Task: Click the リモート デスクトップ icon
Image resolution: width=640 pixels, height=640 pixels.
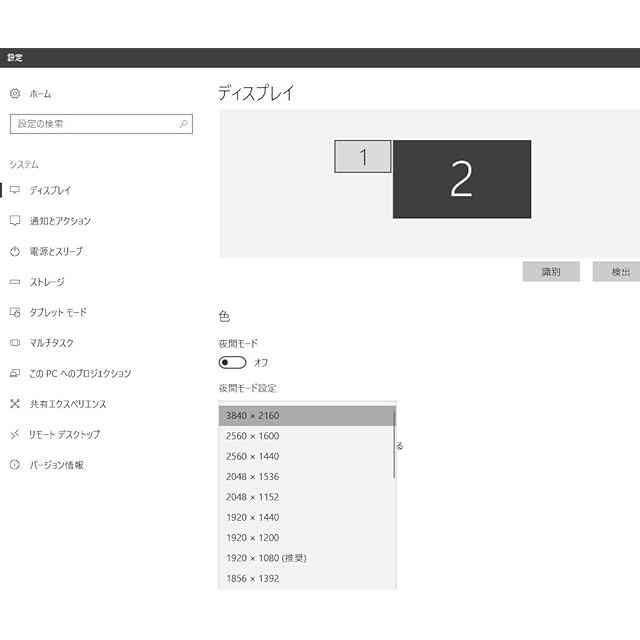Action: tap(15, 434)
